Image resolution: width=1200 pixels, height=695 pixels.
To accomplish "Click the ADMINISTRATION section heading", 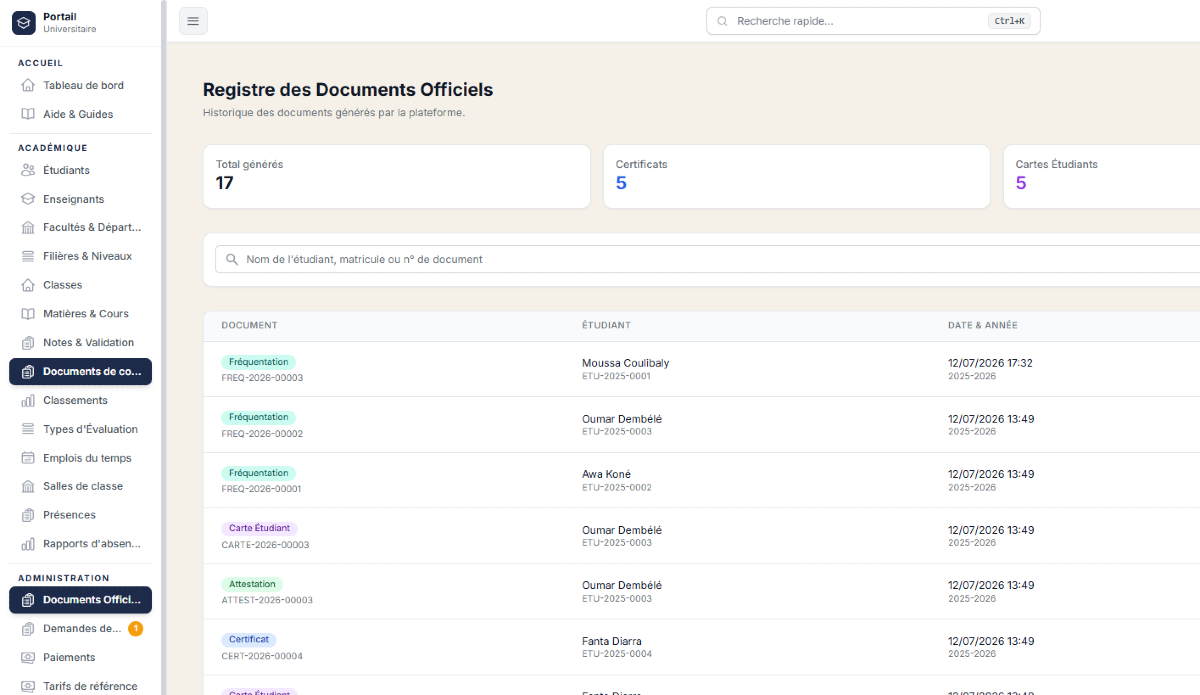I will click(x=64, y=578).
